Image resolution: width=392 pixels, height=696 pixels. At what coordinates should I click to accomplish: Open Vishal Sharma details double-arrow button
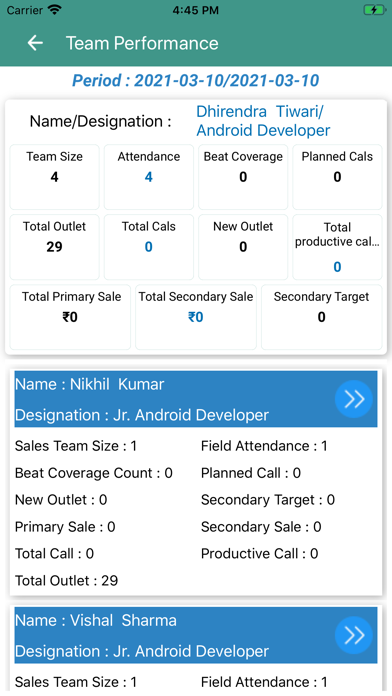[x=354, y=635]
